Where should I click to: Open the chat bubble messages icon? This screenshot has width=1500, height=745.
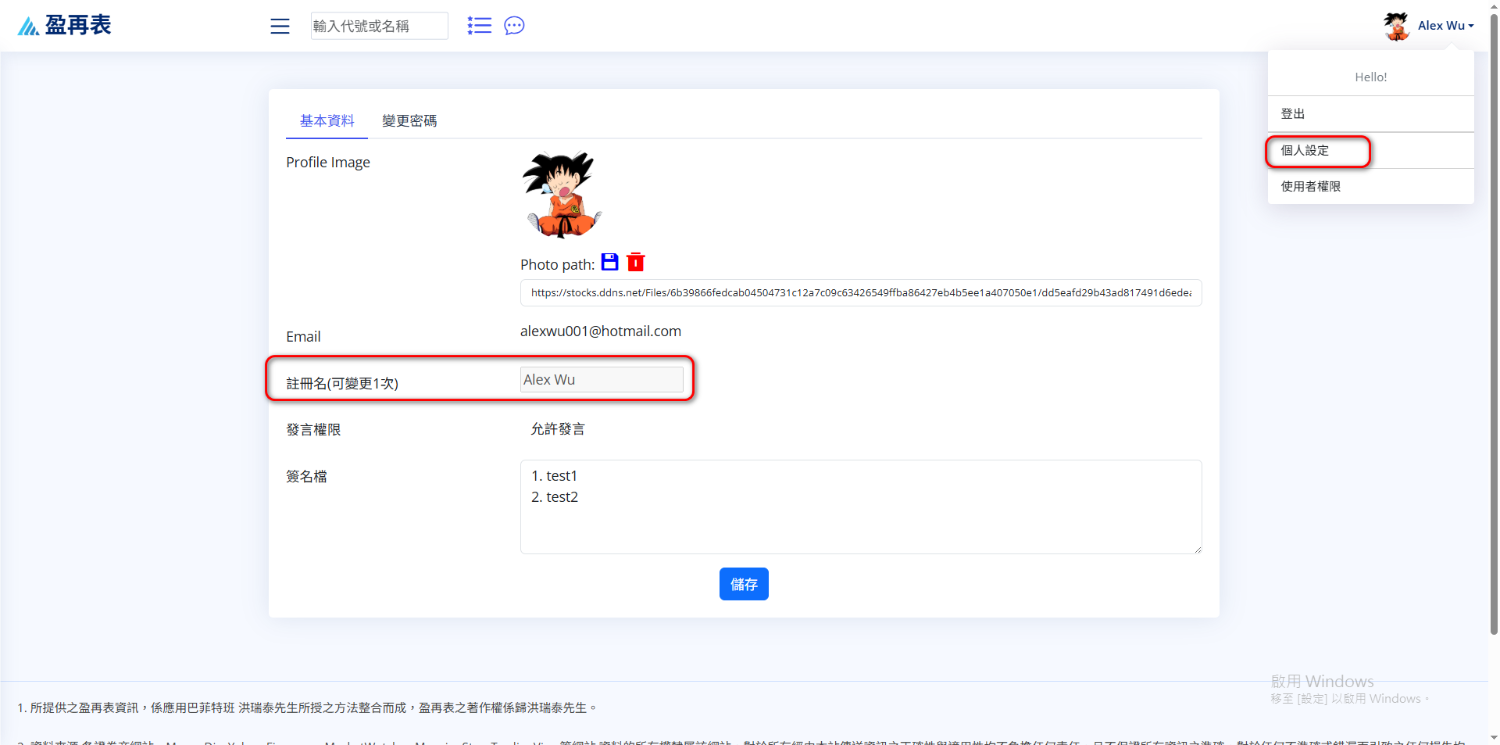[x=514, y=26]
